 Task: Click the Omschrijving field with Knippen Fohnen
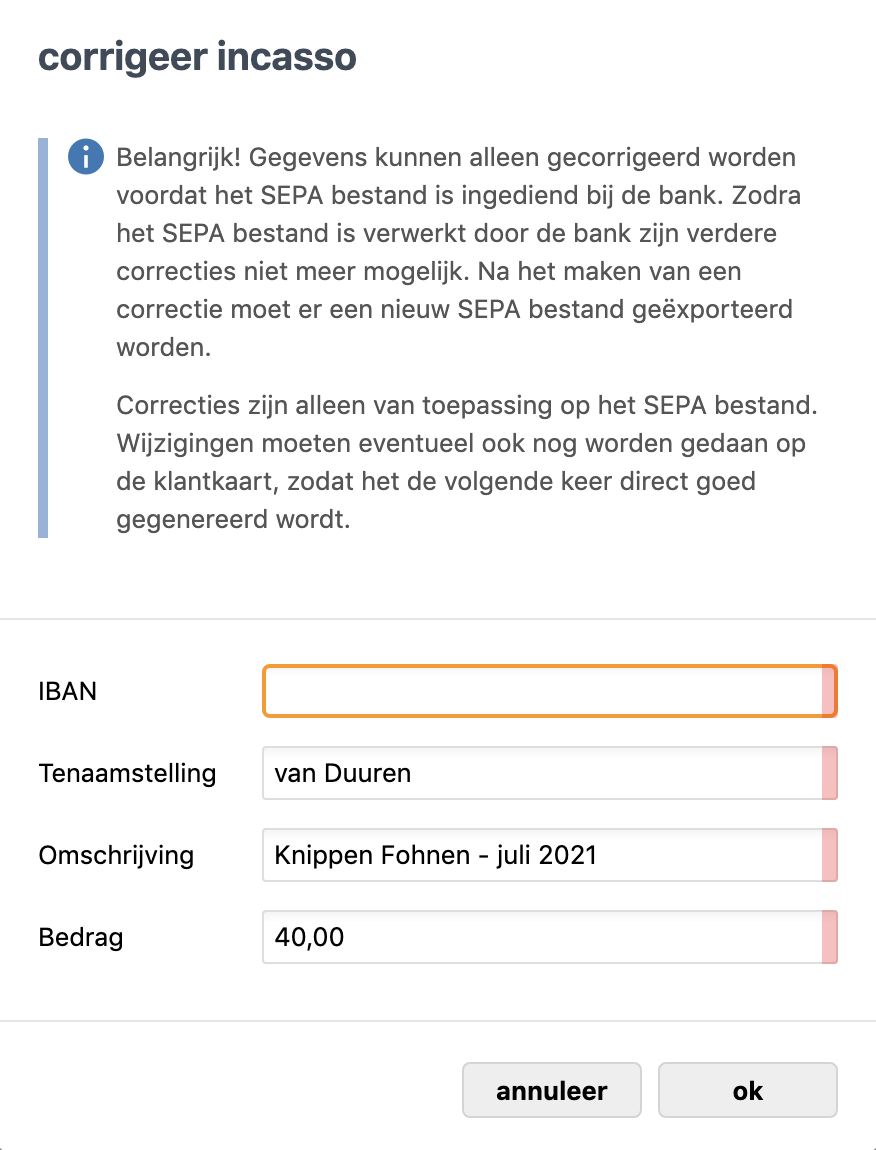(x=540, y=855)
